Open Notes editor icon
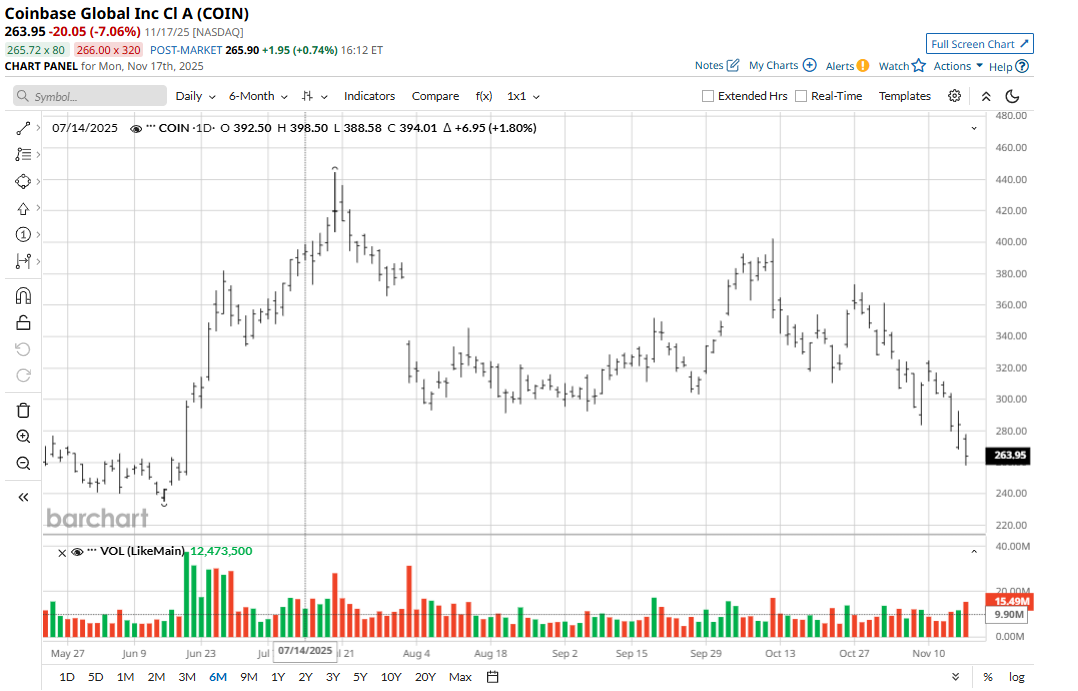1078x691 pixels. [x=733, y=65]
